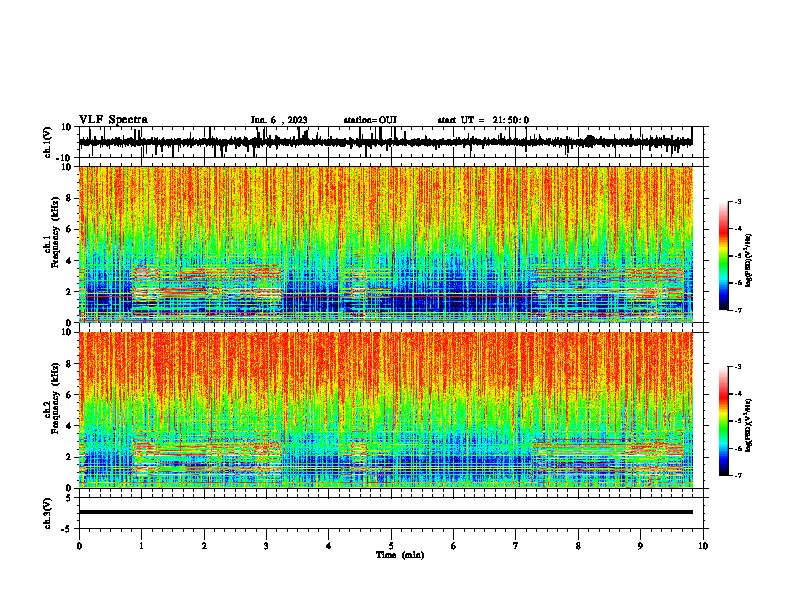Click the "6" kHz tick of ch.2 spectrogram
This screenshot has height=612, width=792.
point(69,394)
